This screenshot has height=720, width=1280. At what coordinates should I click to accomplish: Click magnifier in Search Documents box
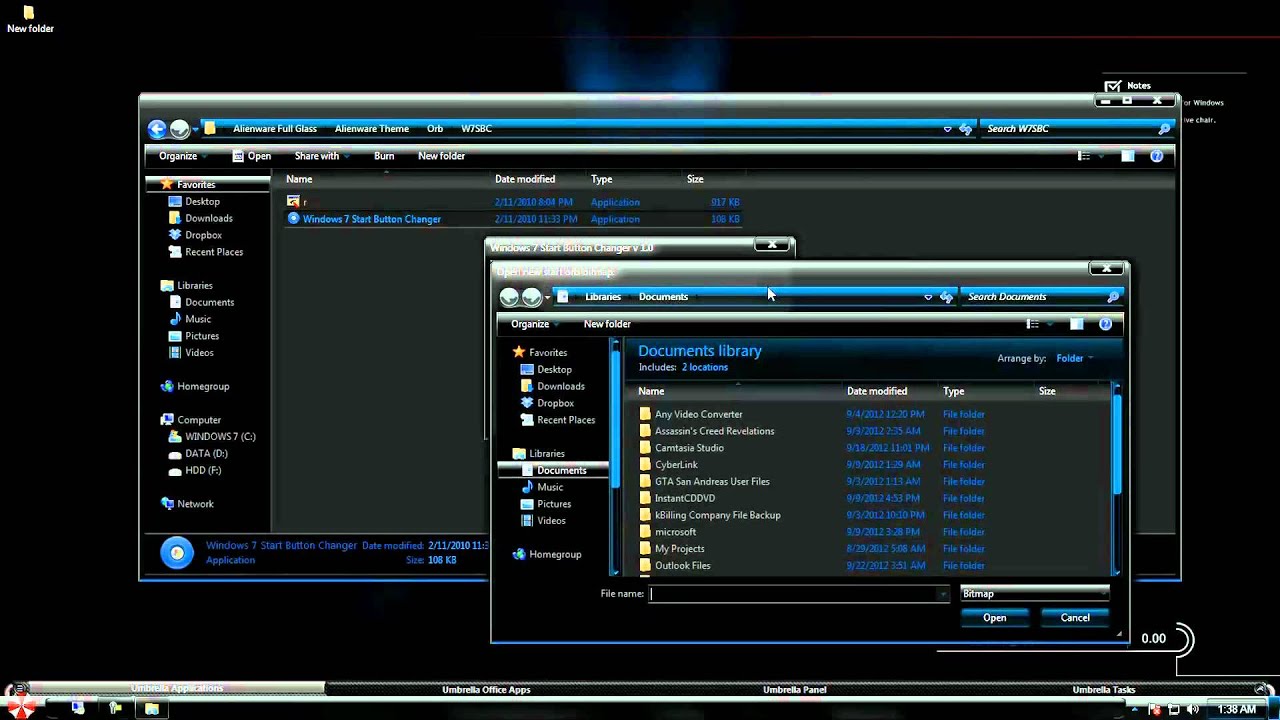(x=1113, y=297)
